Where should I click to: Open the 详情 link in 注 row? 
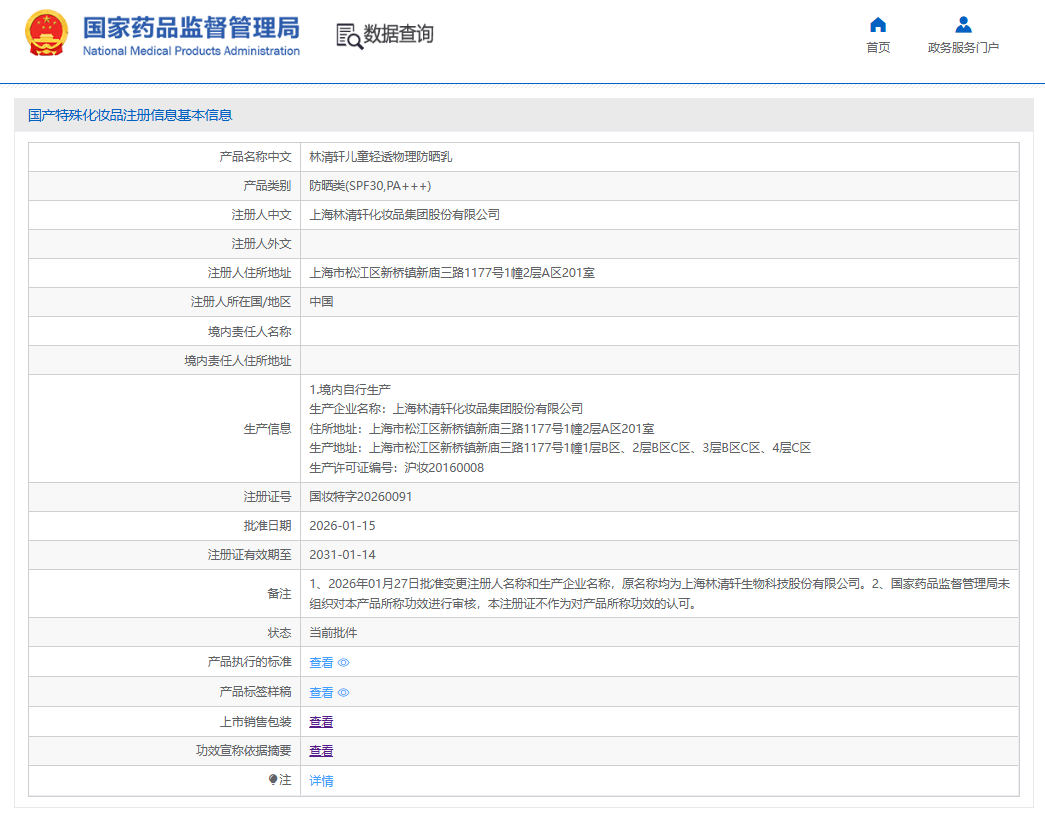point(321,781)
